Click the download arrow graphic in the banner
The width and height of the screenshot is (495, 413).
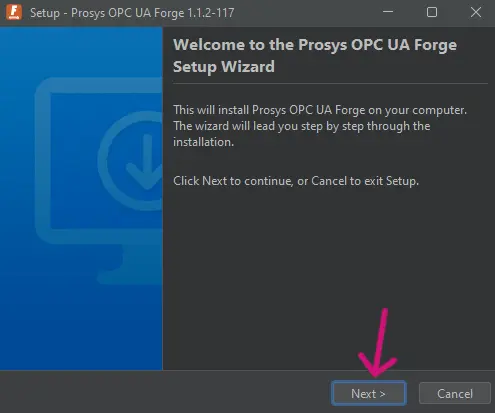click(x=145, y=162)
